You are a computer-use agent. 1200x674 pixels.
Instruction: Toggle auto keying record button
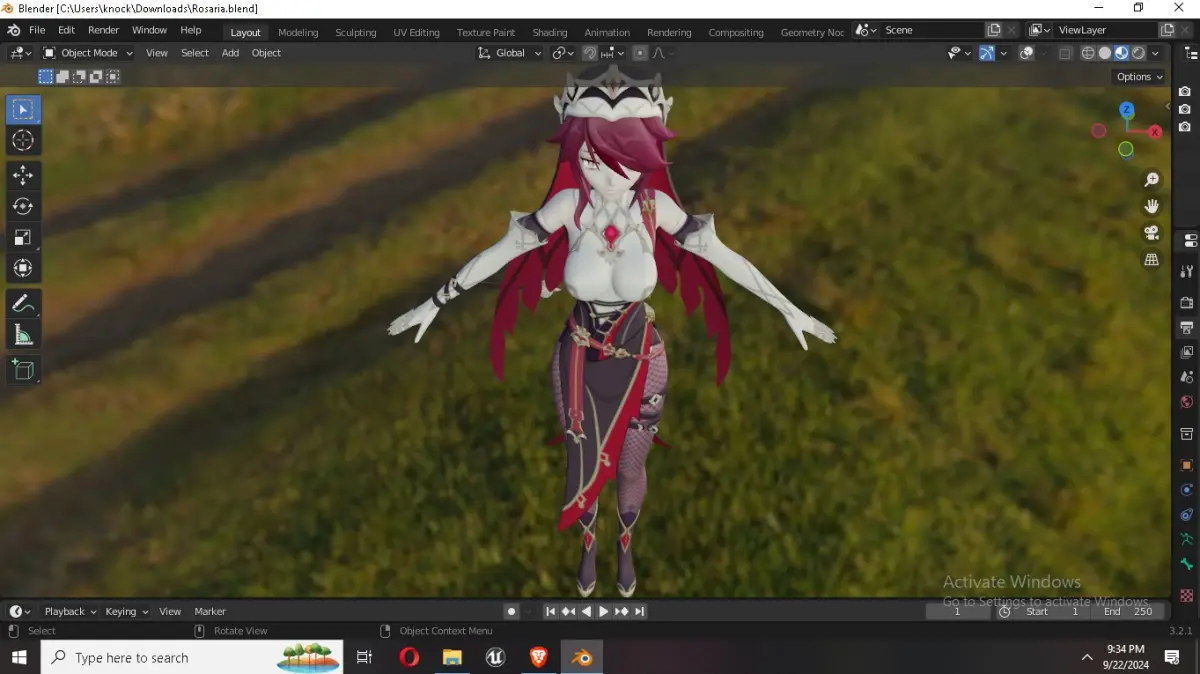(511, 611)
